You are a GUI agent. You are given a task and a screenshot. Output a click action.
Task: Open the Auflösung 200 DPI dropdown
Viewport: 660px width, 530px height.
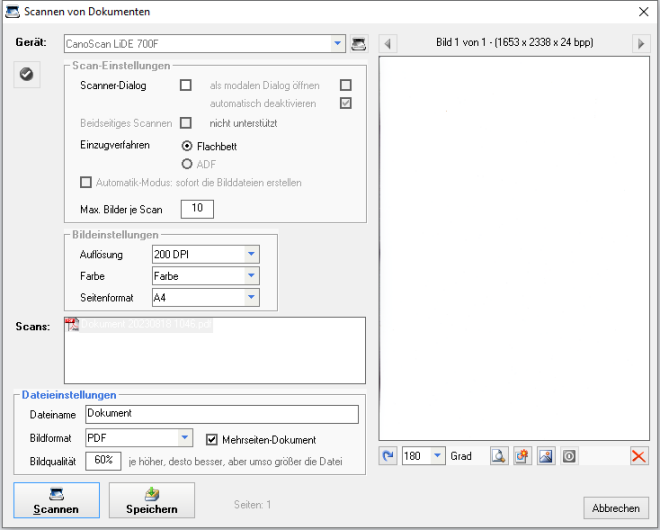[251, 255]
